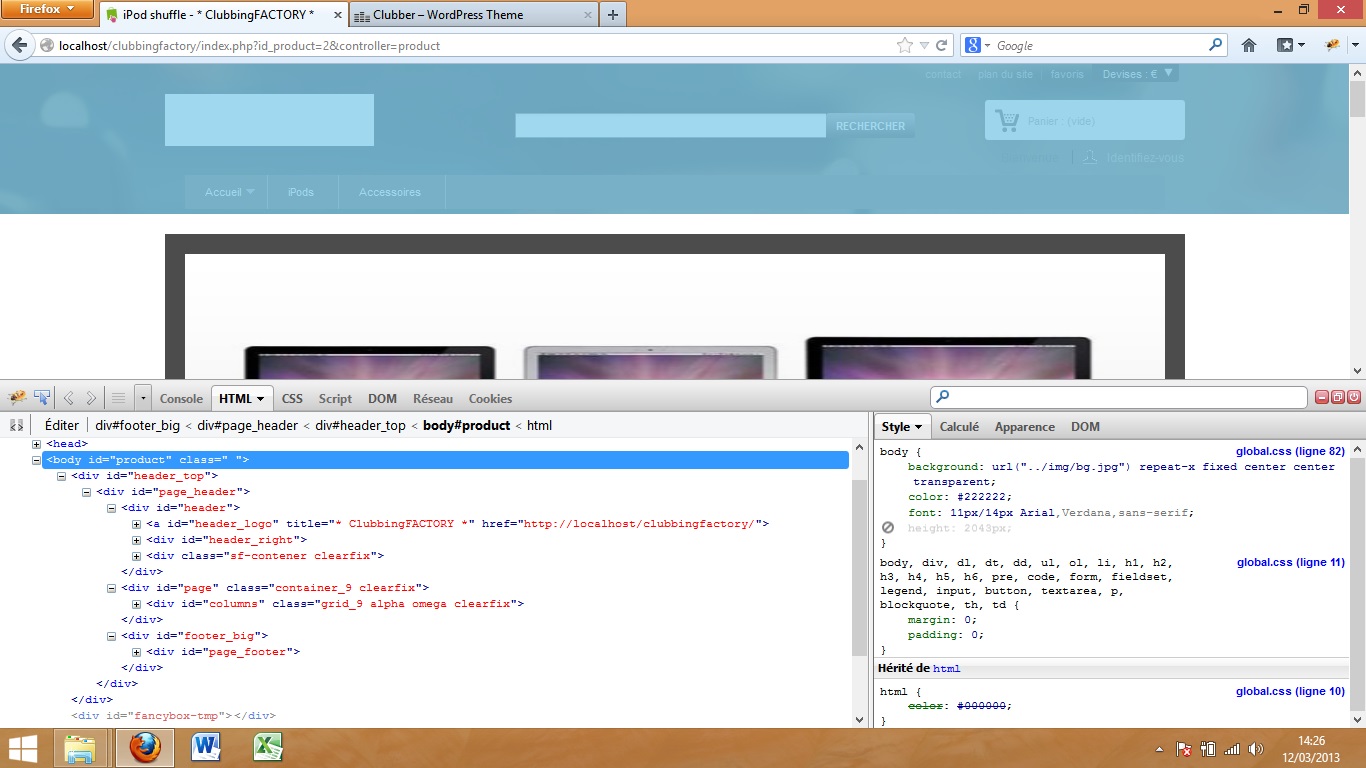Open the shopping cart Panier icon
This screenshot has height=768, width=1366.
1007,120
